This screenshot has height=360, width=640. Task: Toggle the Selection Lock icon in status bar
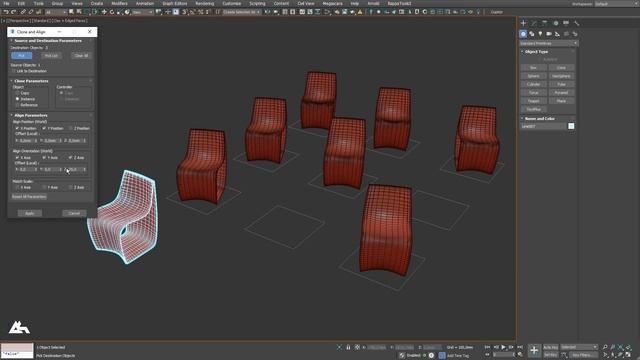[x=348, y=347]
